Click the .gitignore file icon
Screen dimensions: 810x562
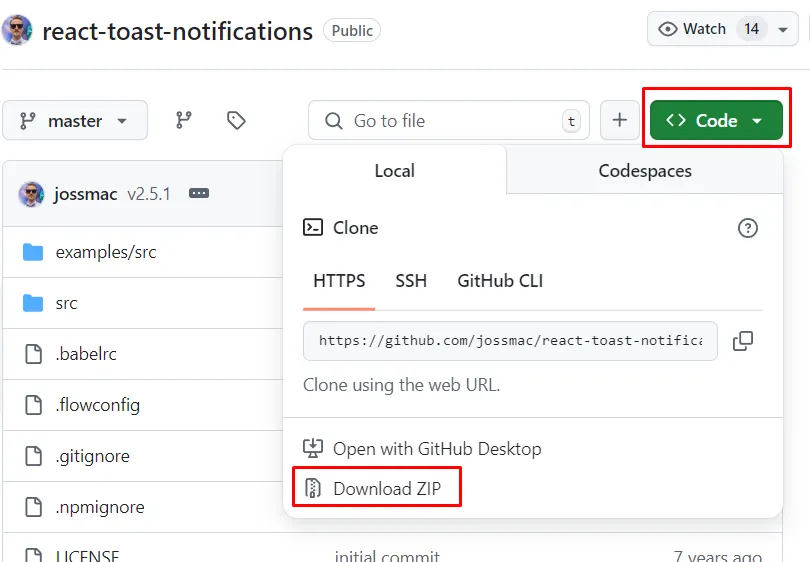pos(34,456)
